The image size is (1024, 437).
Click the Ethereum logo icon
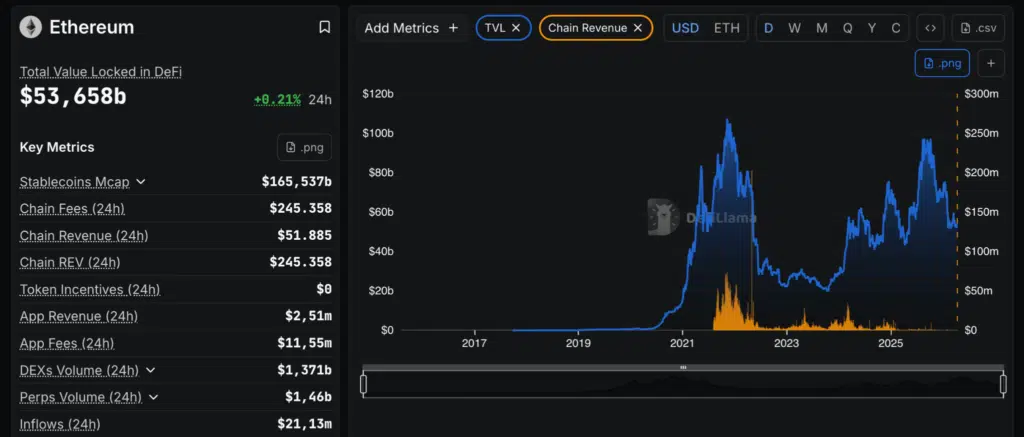pos(30,27)
